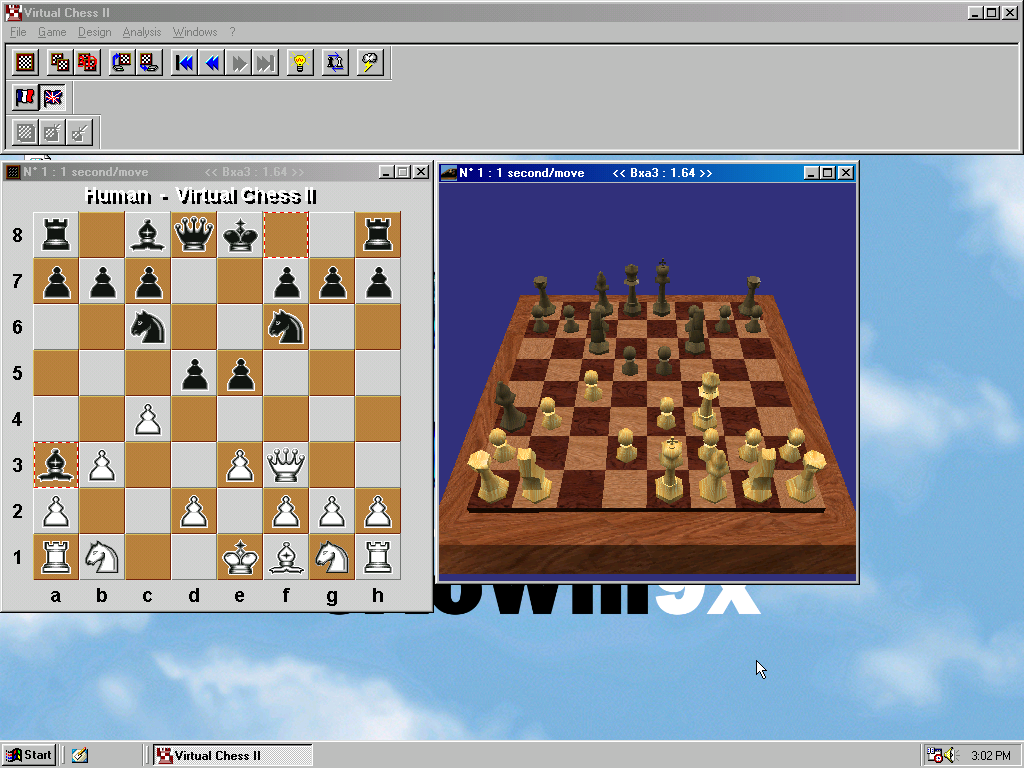
Task: Click the black queen on d8
Action: click(194, 234)
